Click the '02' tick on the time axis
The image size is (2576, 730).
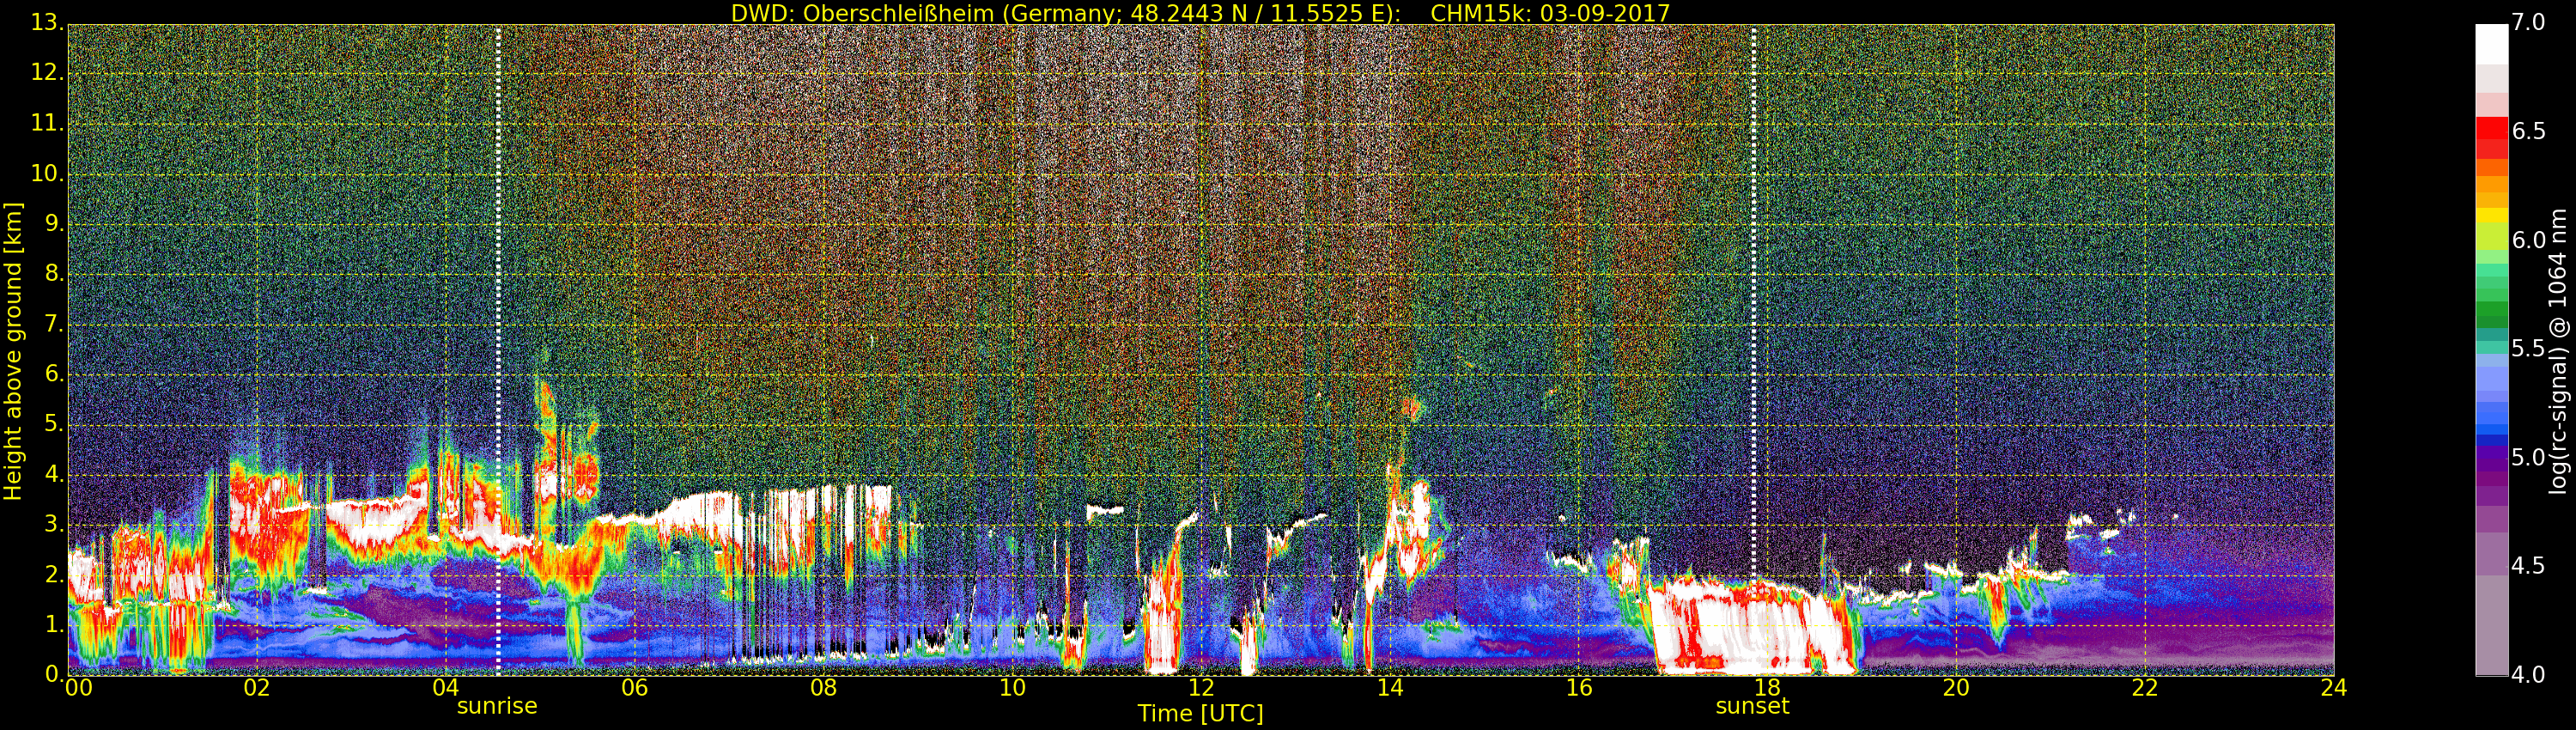257,687
